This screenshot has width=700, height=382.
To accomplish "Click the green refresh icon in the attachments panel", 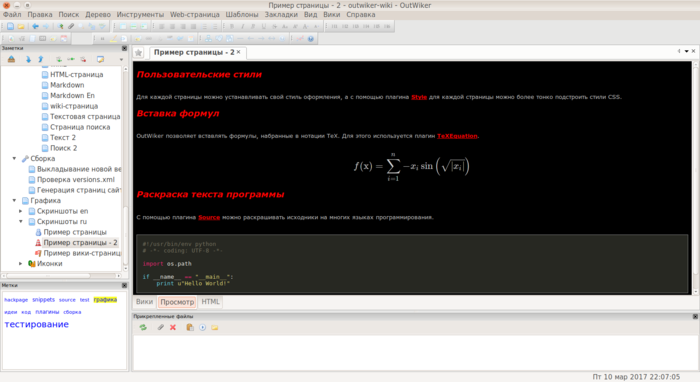I will pyautogui.click(x=143, y=328).
